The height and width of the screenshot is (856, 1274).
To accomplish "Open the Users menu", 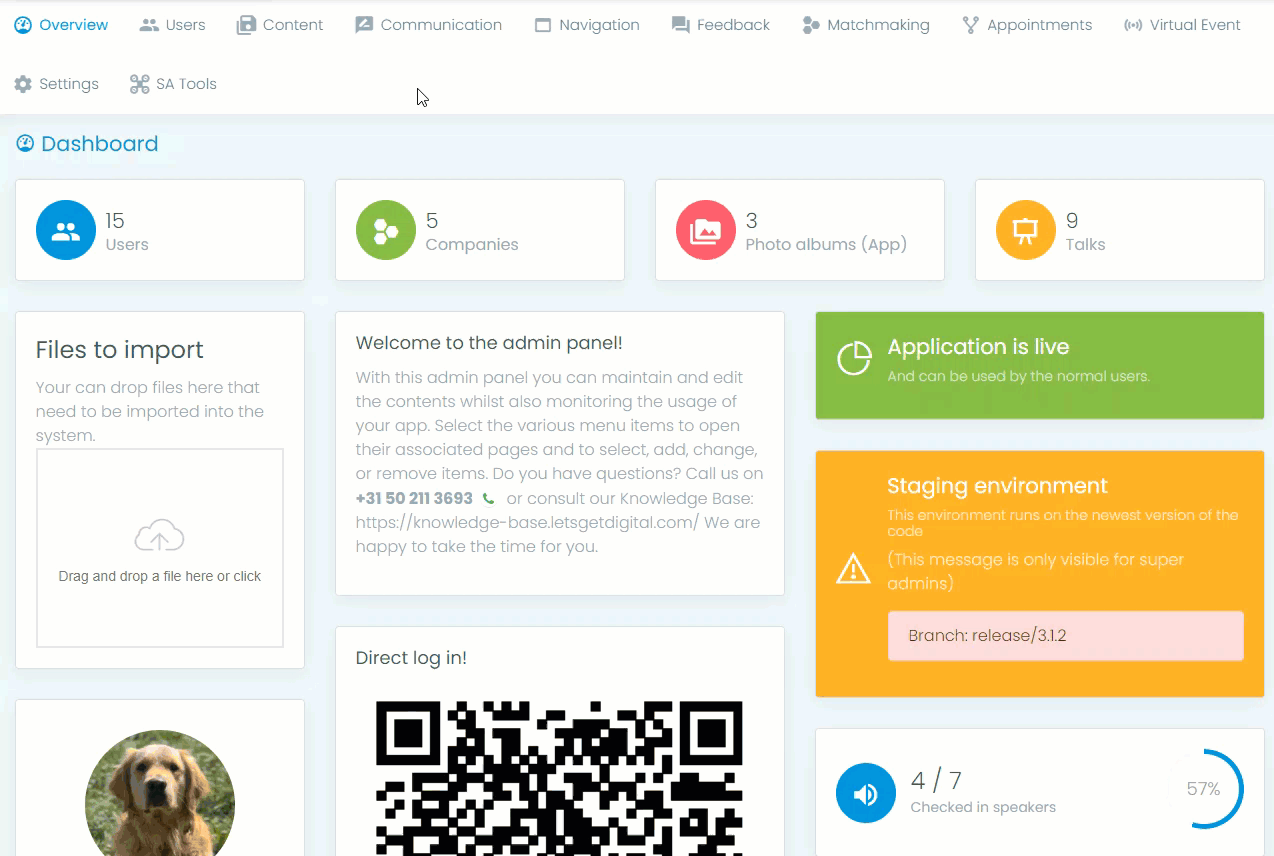I will click(172, 25).
